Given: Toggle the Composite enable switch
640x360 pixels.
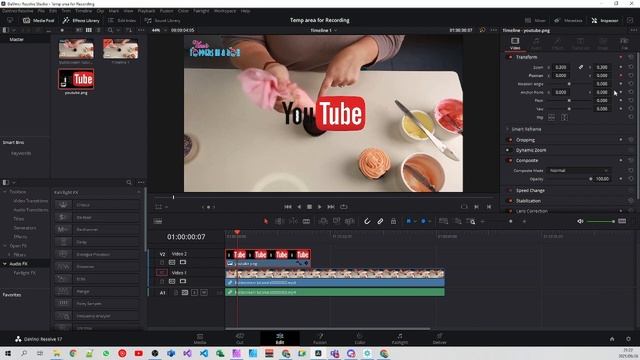Looking at the screenshot, I should coord(510,160).
